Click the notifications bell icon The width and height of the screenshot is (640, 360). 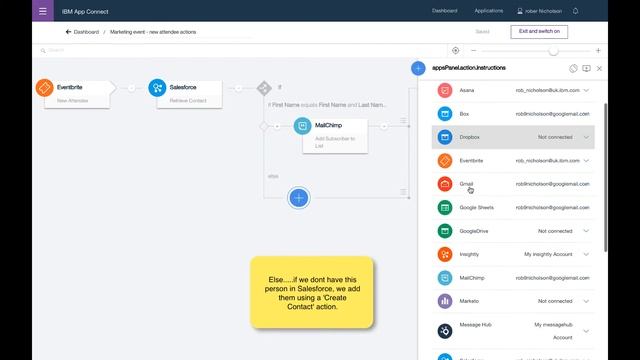(575, 11)
